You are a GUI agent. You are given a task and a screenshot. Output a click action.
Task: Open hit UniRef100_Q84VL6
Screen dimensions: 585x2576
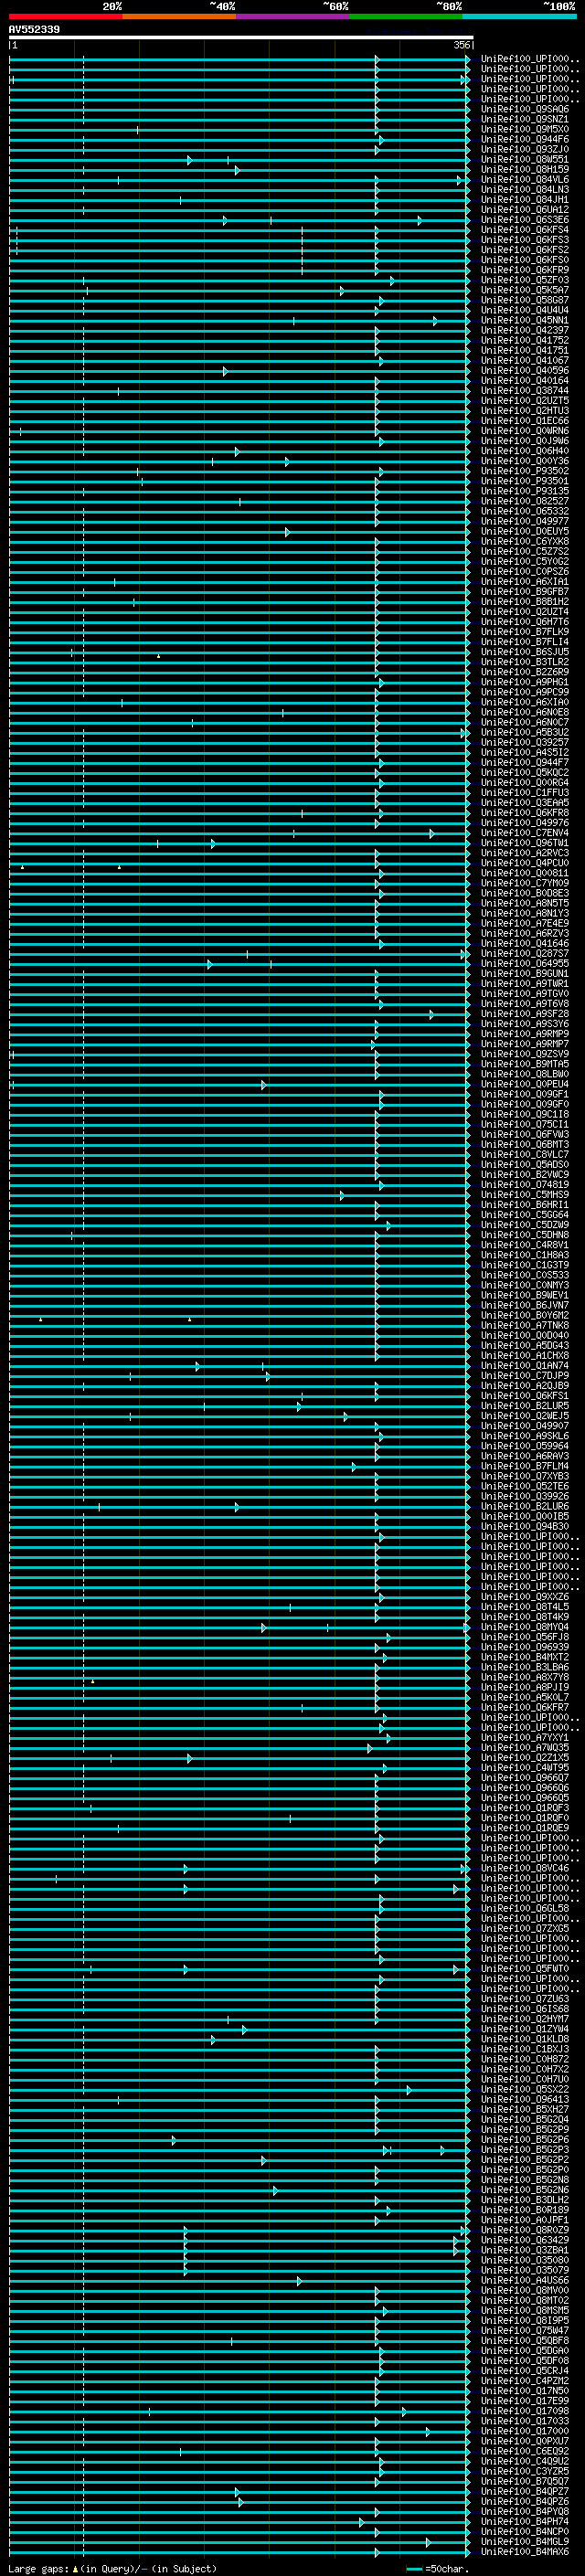[x=525, y=179]
